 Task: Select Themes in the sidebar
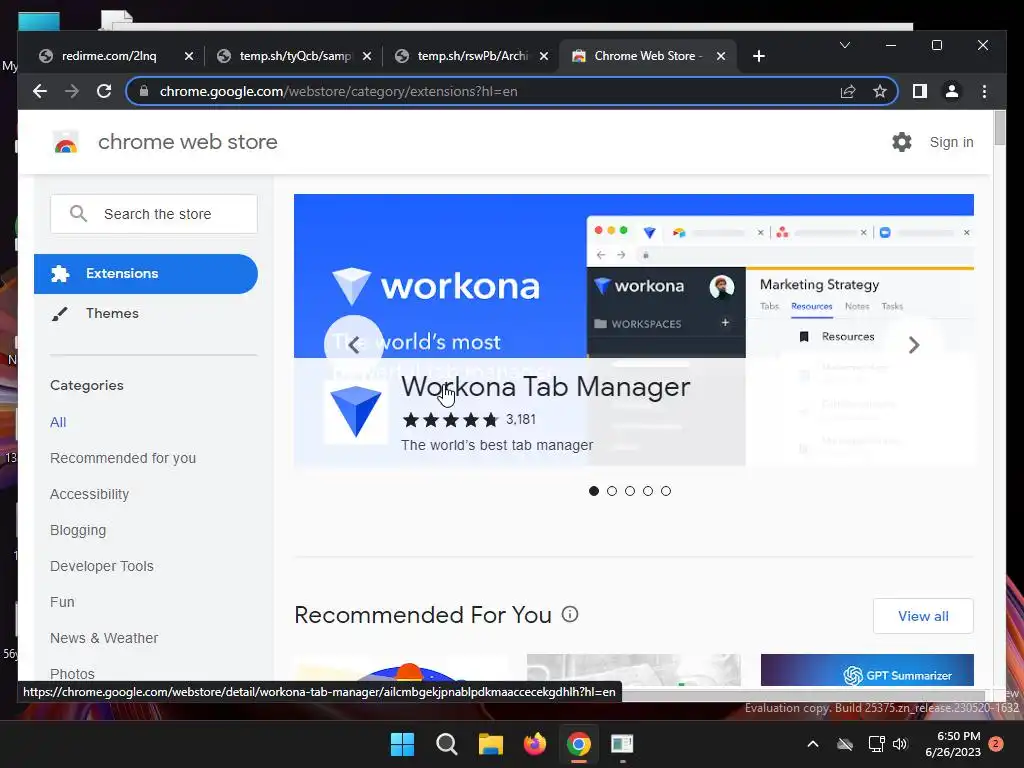pos(112,313)
